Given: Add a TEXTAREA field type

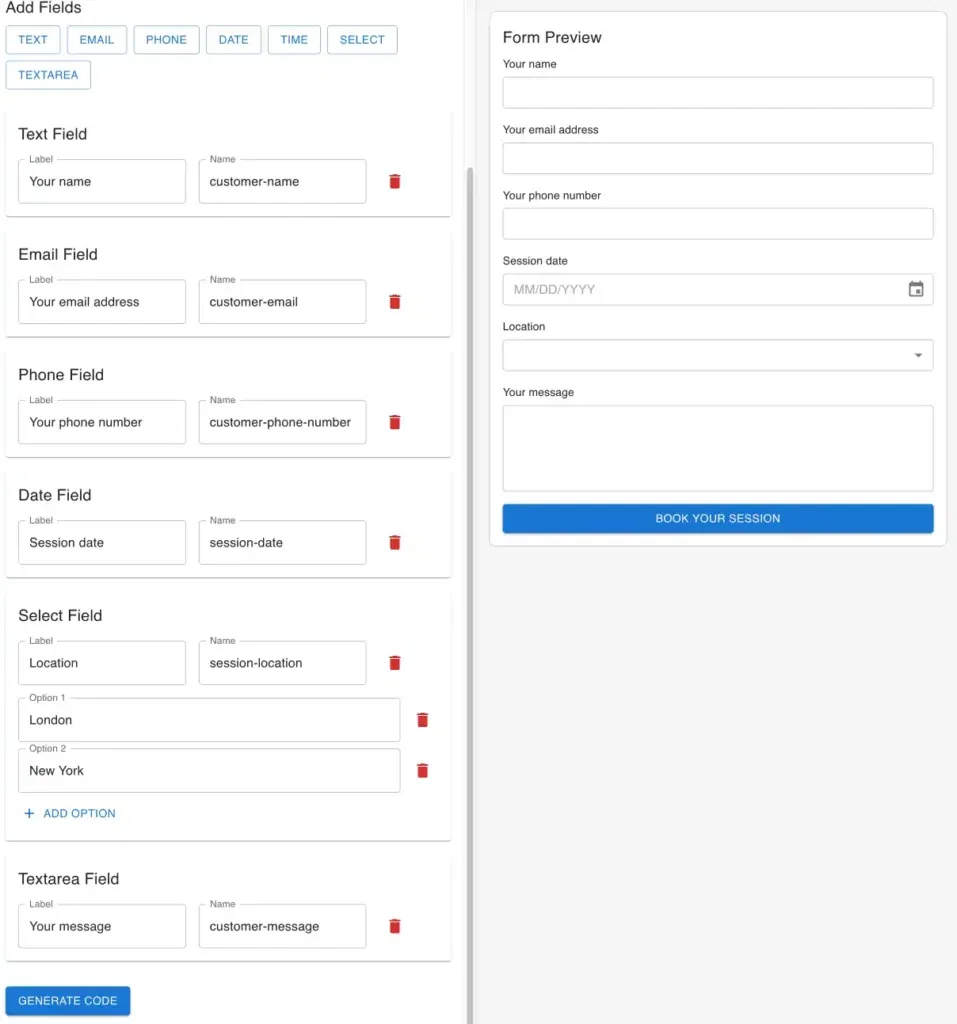Looking at the screenshot, I should 48,75.
